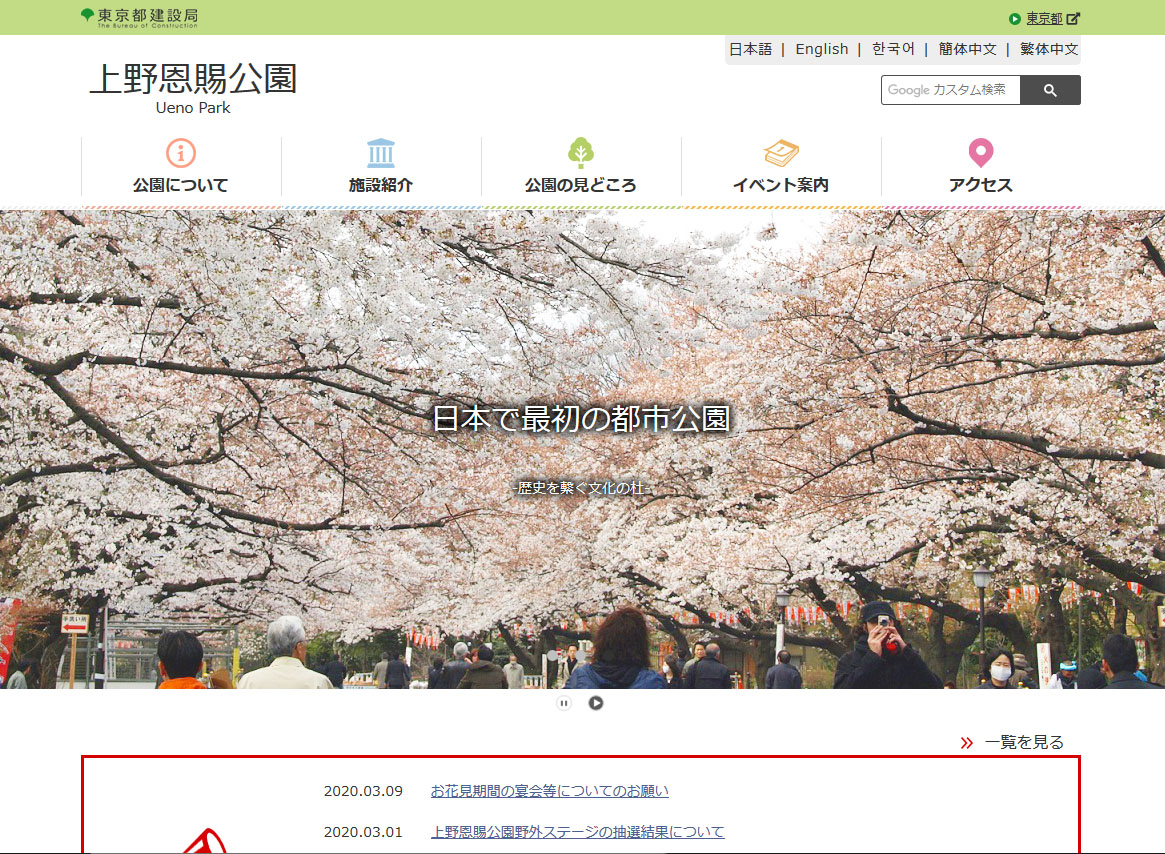This screenshot has height=854, width=1165.
Task: Click the museum building icon for 施設紹介
Action: click(x=381, y=153)
